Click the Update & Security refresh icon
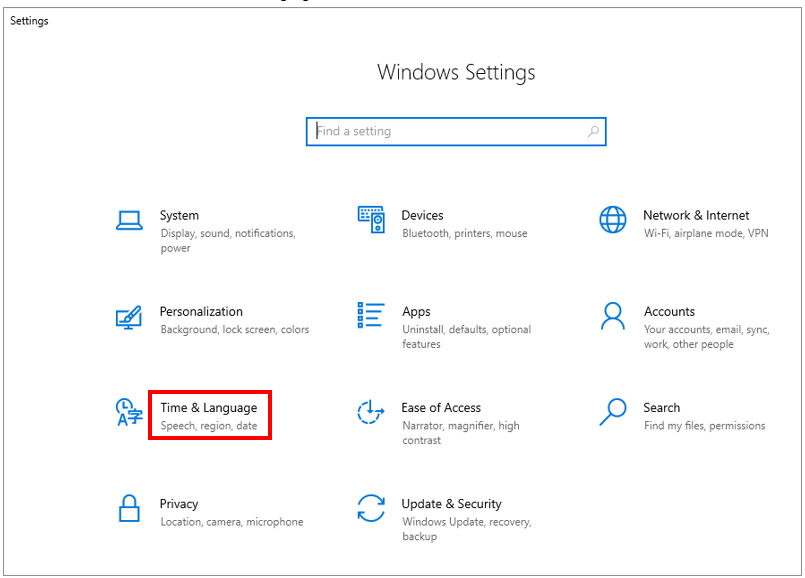This screenshot has width=805, height=578. [x=371, y=508]
